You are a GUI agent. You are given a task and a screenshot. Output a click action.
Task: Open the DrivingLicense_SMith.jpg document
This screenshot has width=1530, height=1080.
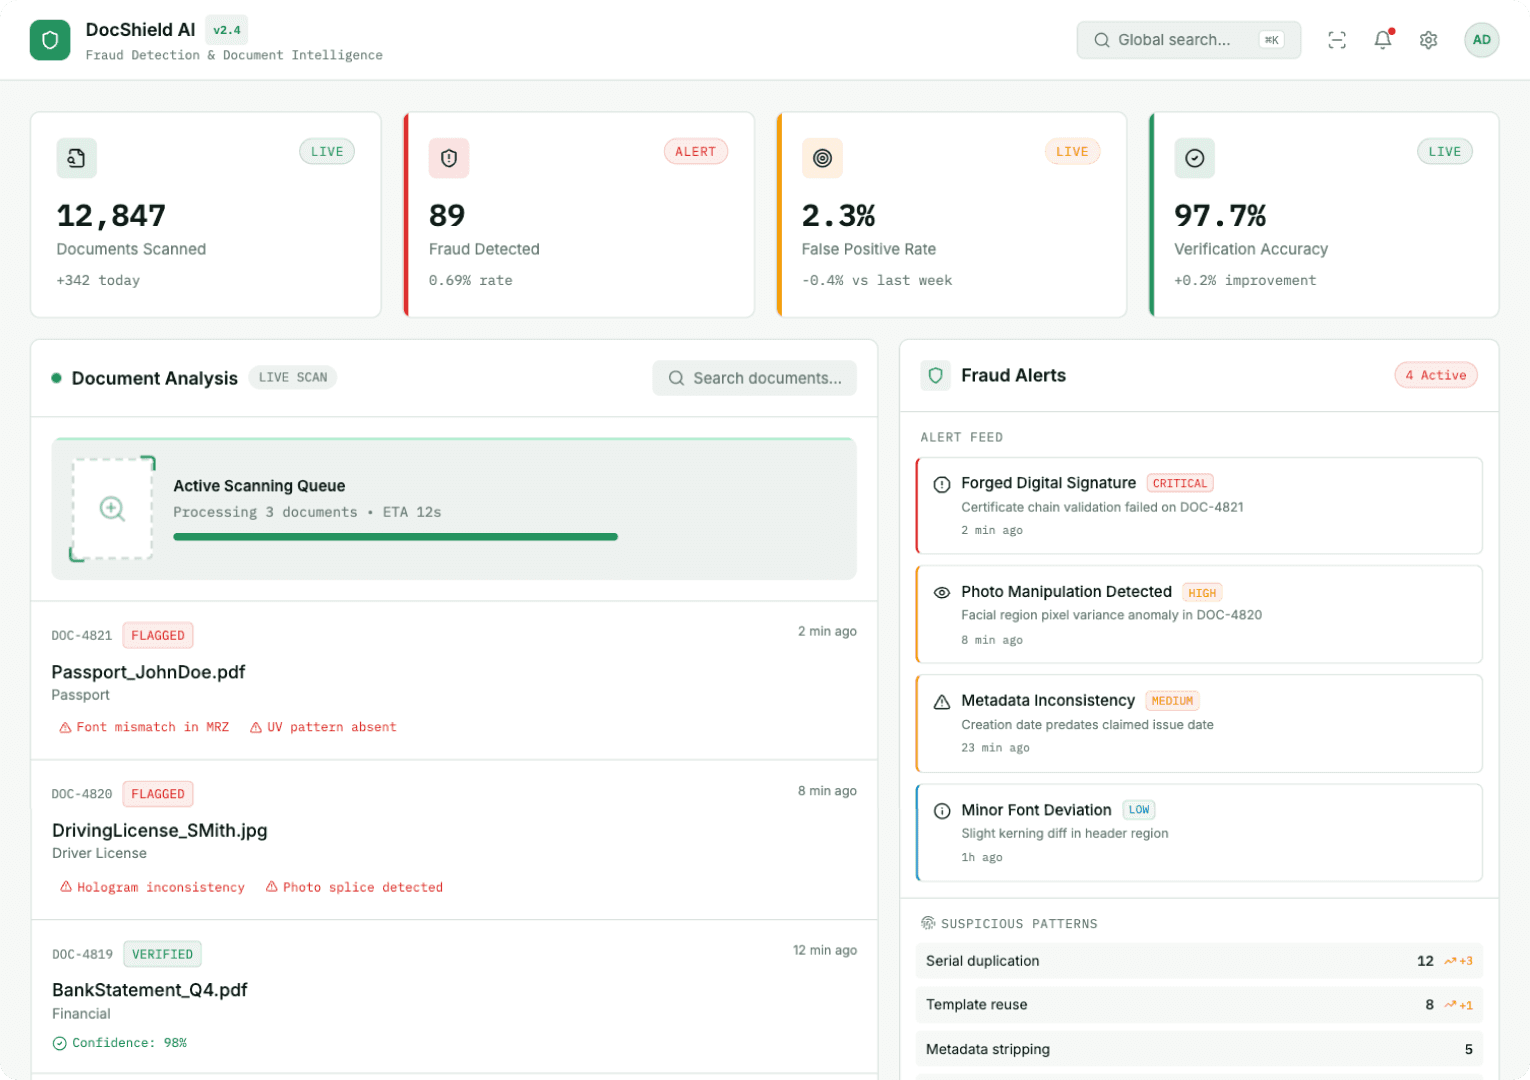tap(159, 830)
